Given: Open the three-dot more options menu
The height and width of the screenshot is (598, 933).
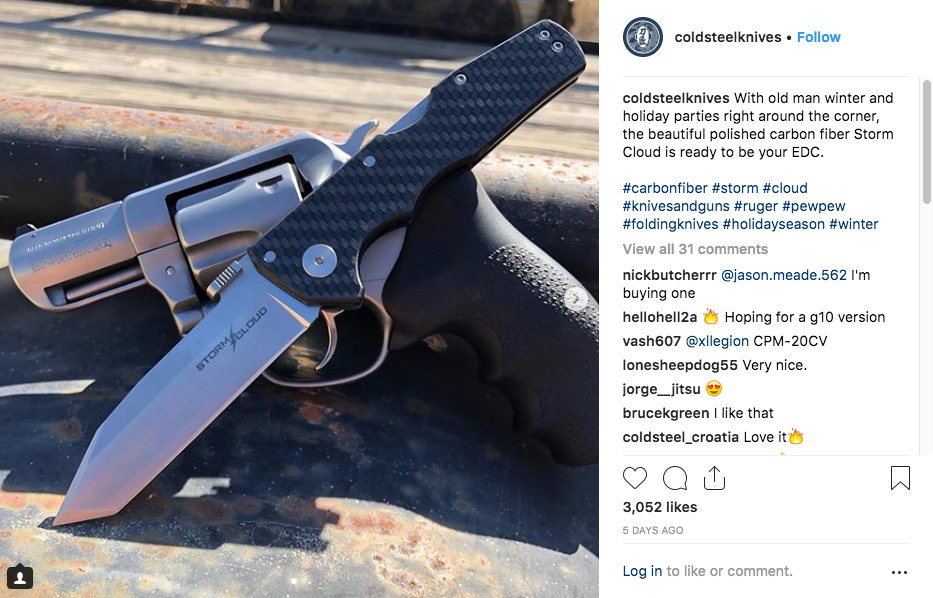Looking at the screenshot, I should pos(899,572).
